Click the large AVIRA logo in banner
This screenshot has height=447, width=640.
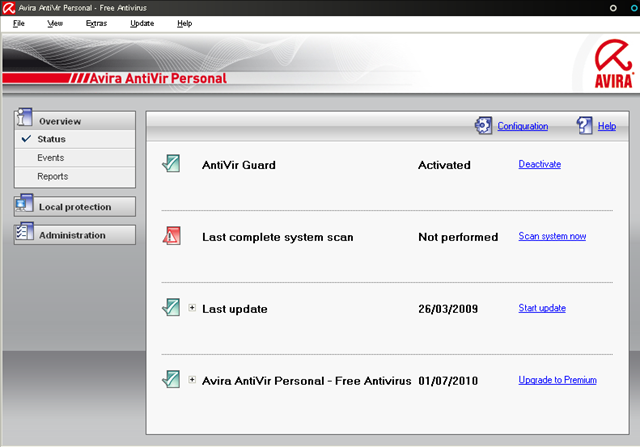click(x=613, y=63)
